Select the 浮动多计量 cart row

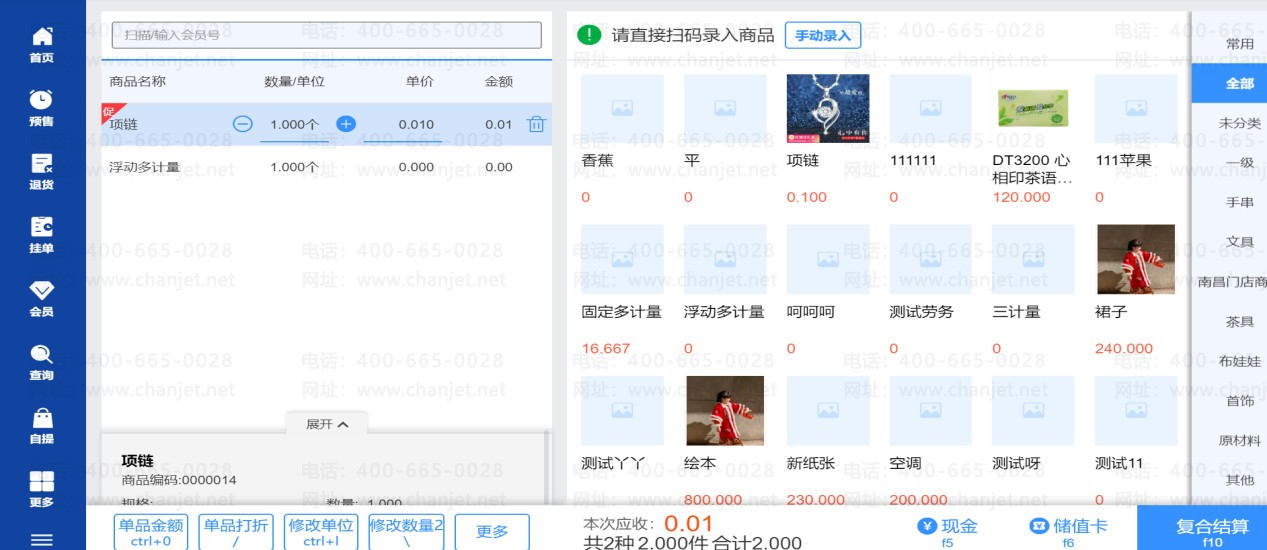(326, 167)
